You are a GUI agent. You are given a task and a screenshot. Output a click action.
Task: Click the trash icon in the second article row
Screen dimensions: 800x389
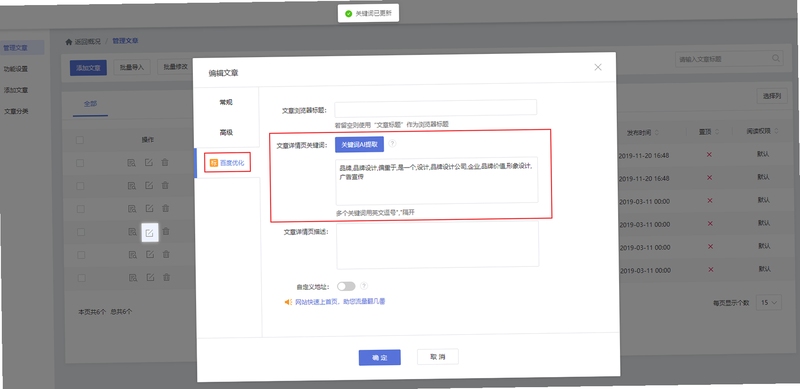pyautogui.click(x=165, y=185)
